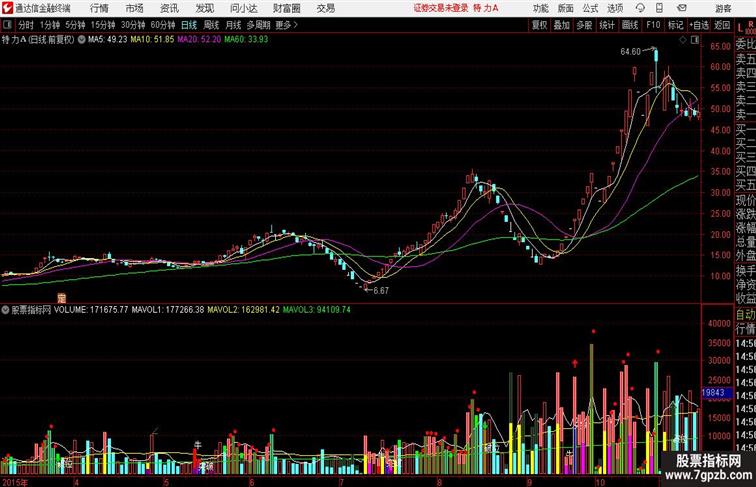Switch to 60分钟 period

point(163,25)
